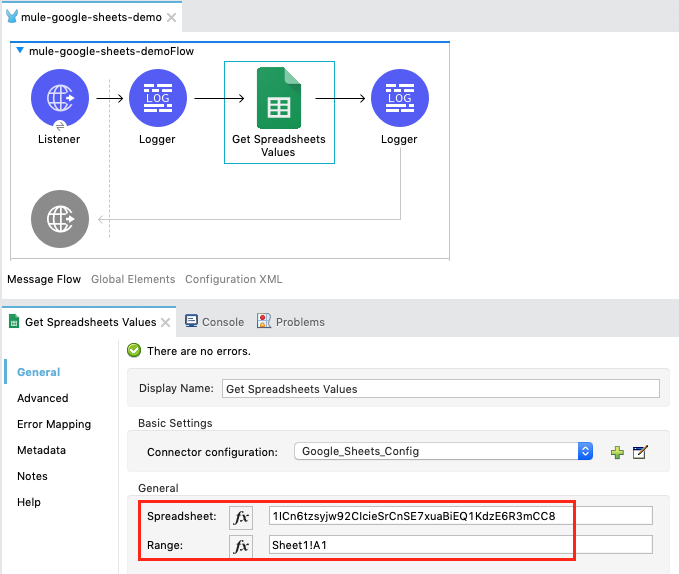Click the second Logger node after Sheets
This screenshot has width=679, height=574.
click(x=399, y=99)
